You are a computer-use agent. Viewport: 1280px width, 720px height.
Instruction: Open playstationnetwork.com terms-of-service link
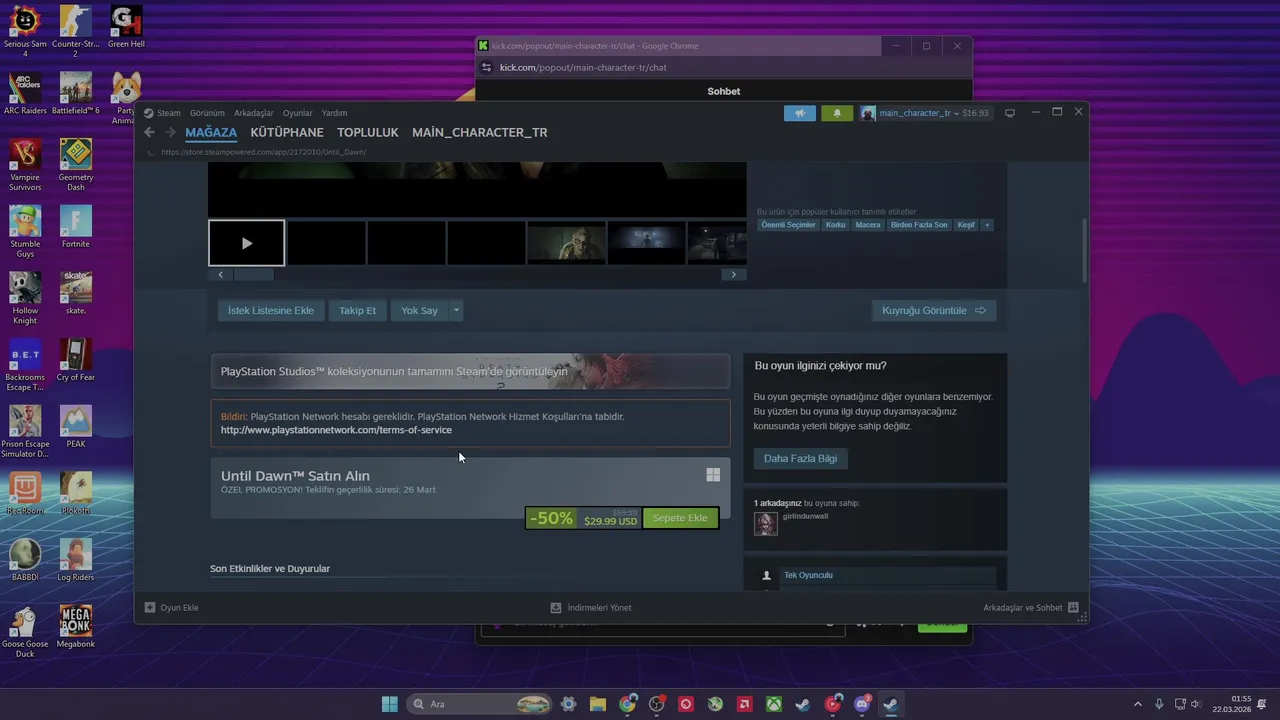point(336,430)
